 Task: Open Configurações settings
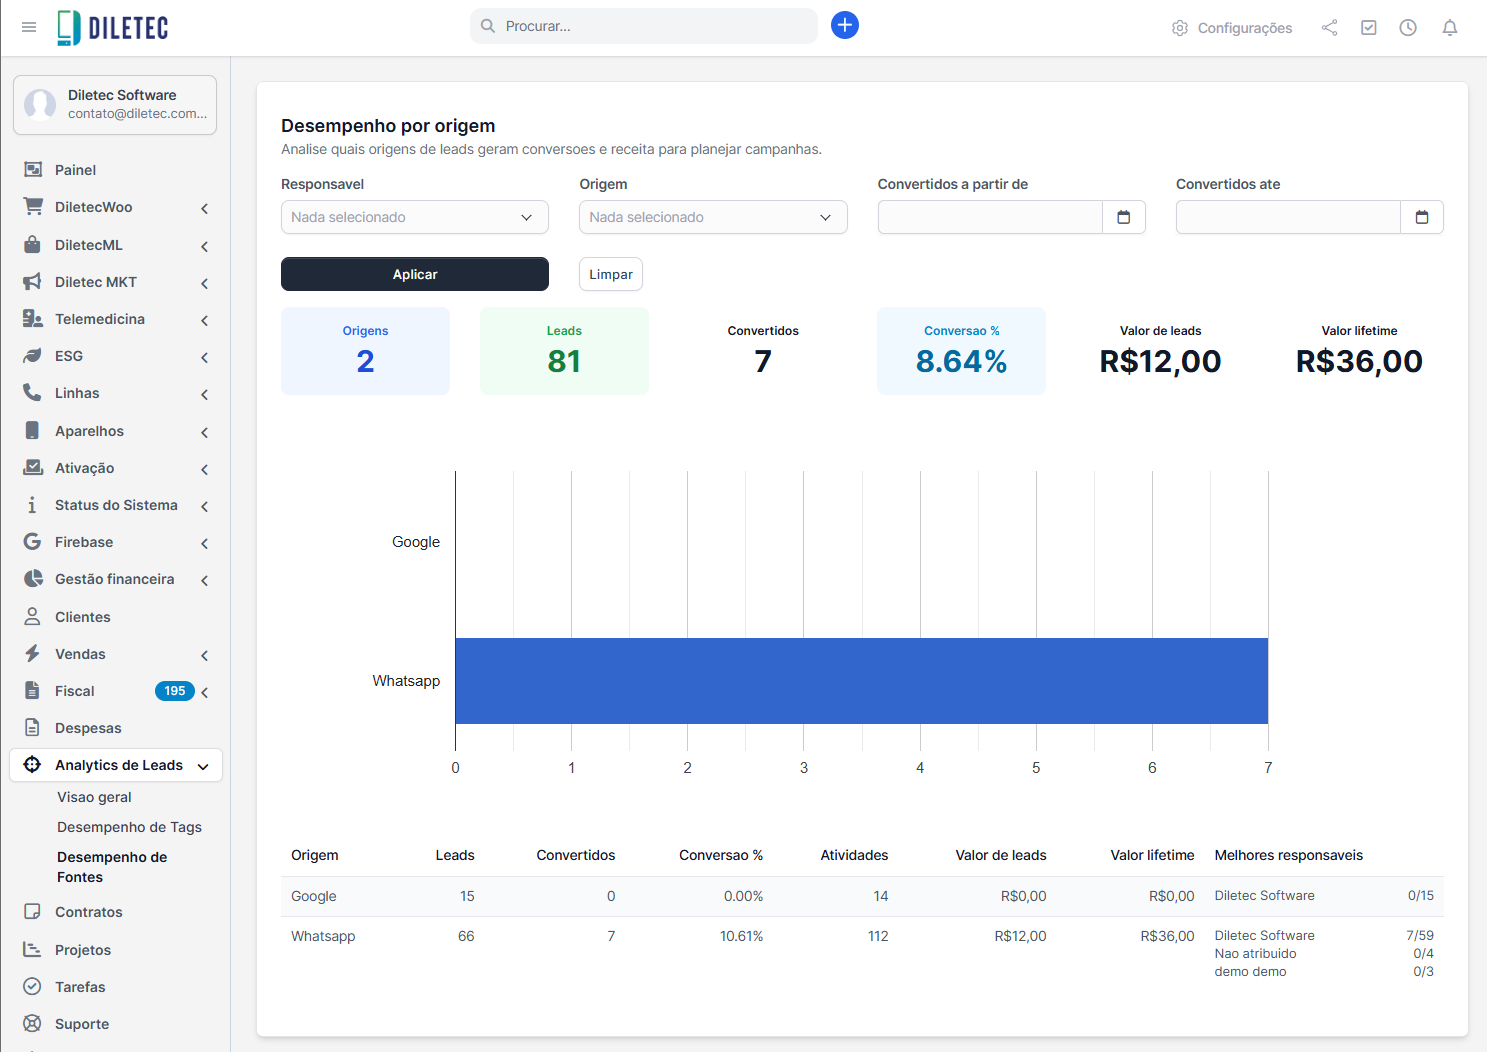[1232, 28]
